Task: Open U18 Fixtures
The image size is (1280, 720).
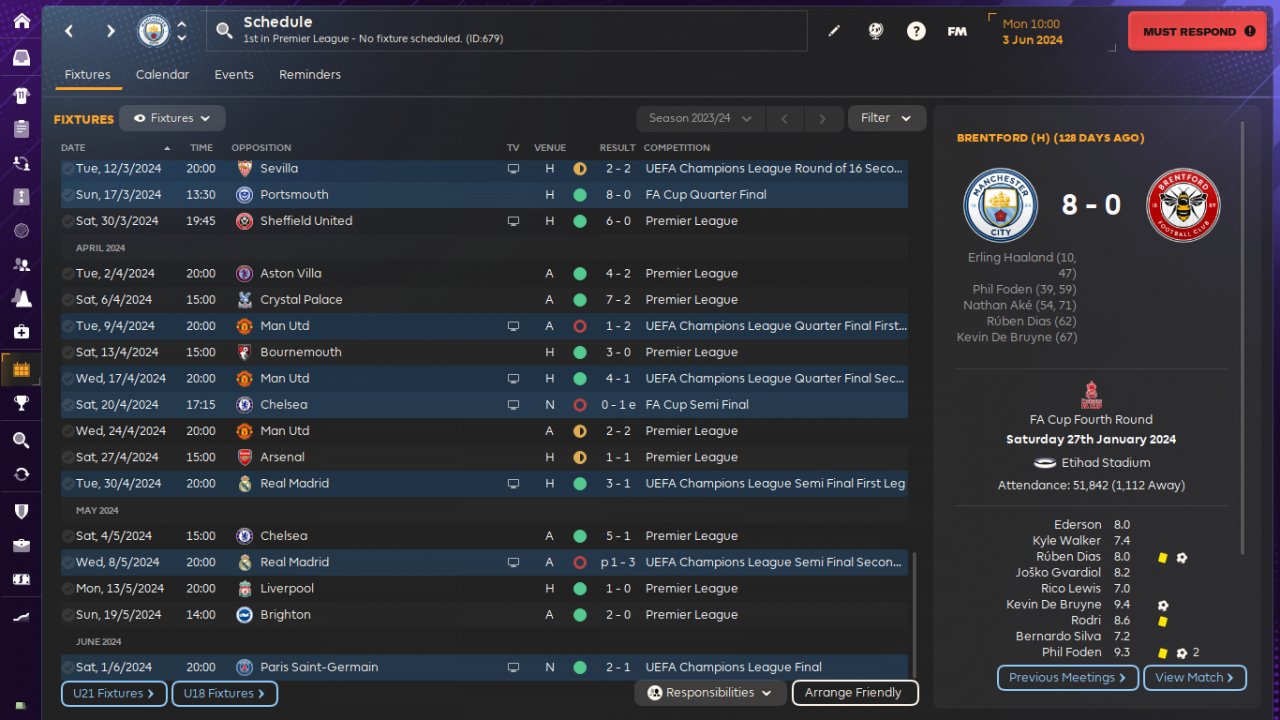Action: pyautogui.click(x=224, y=693)
